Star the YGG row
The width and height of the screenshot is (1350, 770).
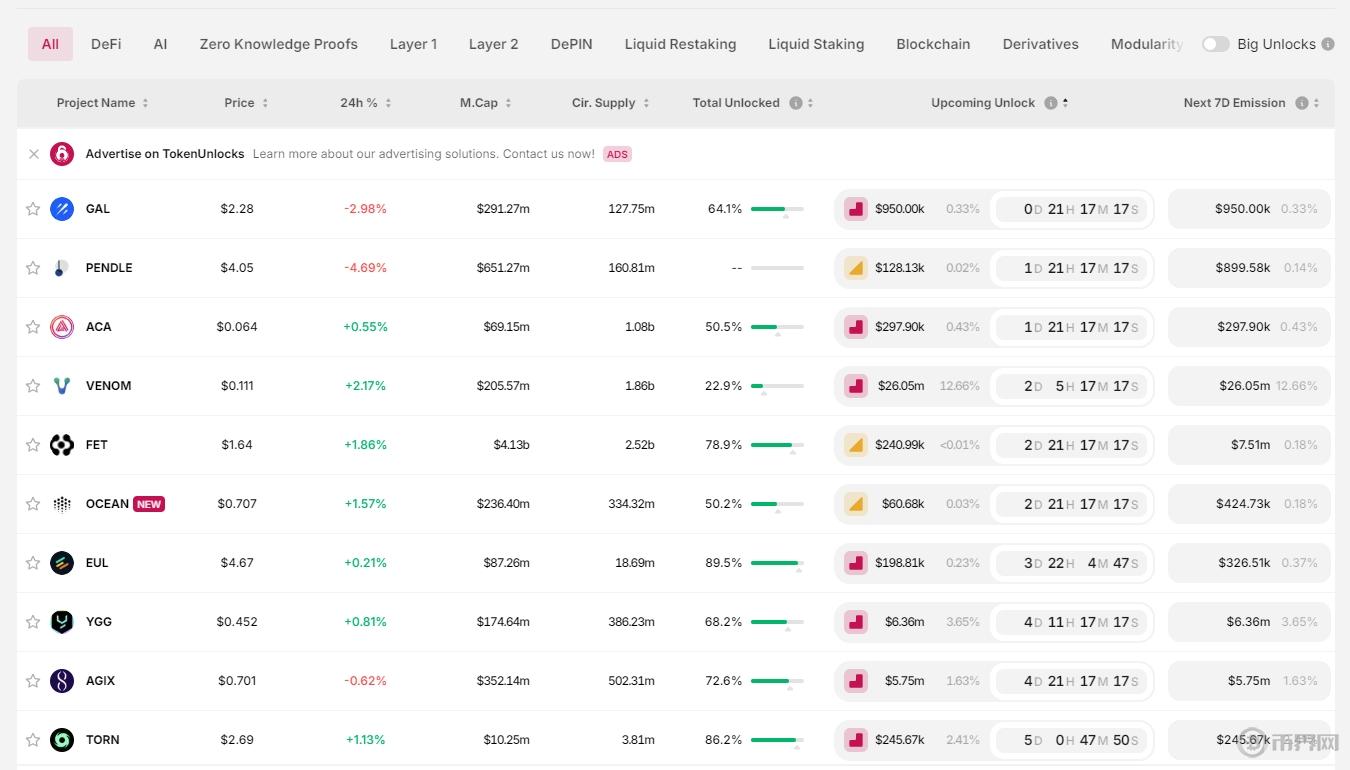coord(33,622)
